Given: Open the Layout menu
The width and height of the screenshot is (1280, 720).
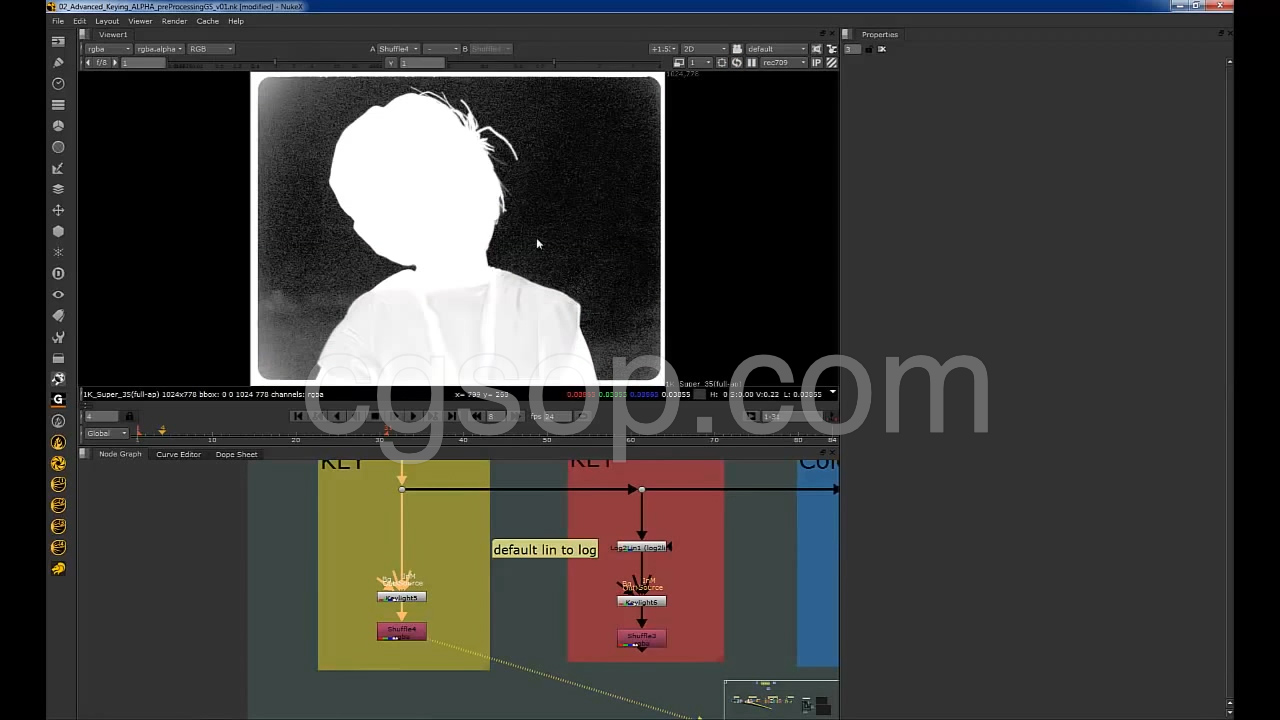Looking at the screenshot, I should [x=107, y=21].
